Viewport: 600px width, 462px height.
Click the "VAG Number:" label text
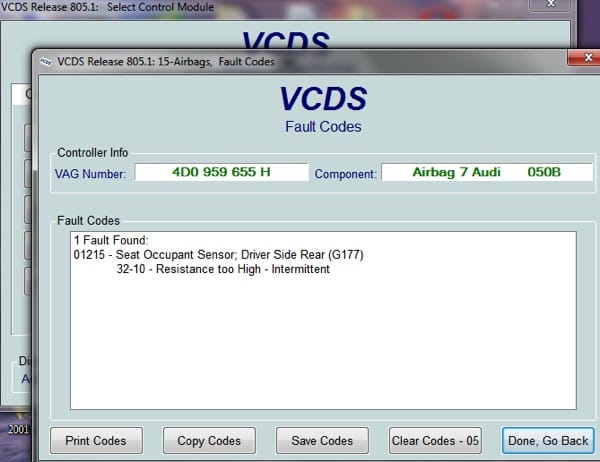tap(90, 173)
